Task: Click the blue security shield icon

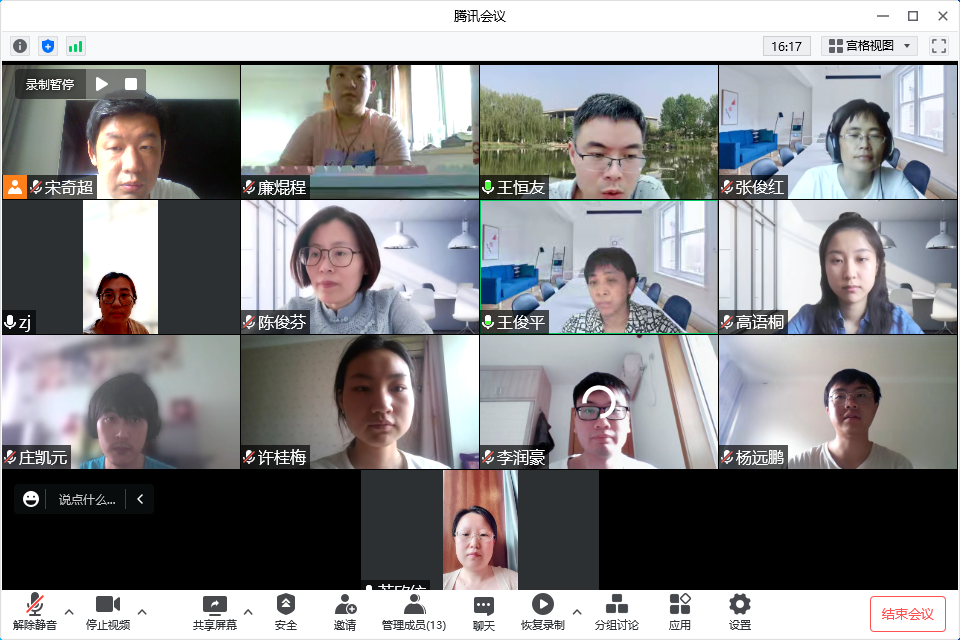Action: tap(48, 46)
